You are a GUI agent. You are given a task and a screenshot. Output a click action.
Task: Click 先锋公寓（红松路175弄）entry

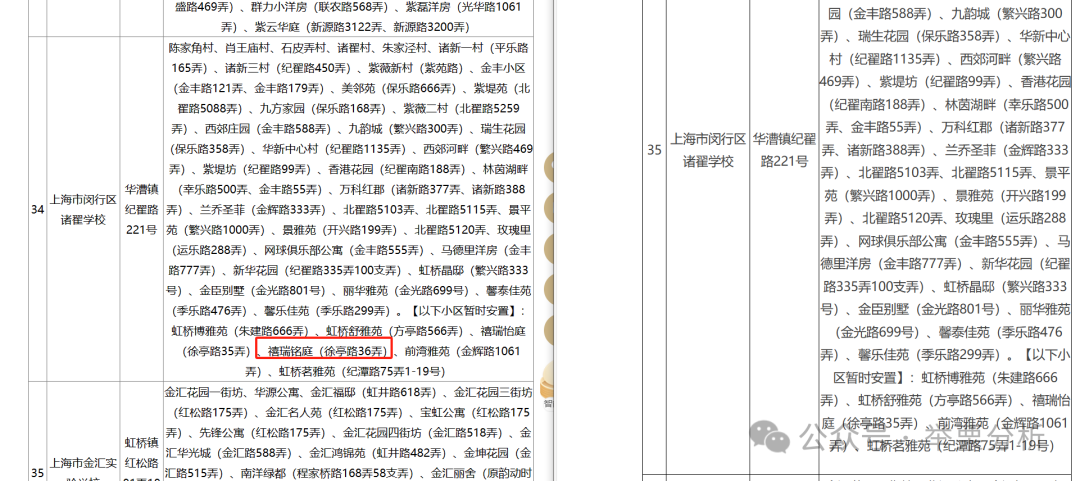(x=263, y=432)
